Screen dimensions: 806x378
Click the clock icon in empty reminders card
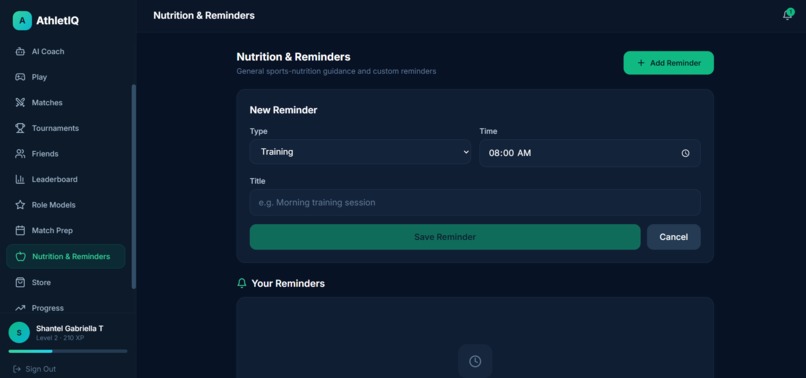(x=475, y=361)
